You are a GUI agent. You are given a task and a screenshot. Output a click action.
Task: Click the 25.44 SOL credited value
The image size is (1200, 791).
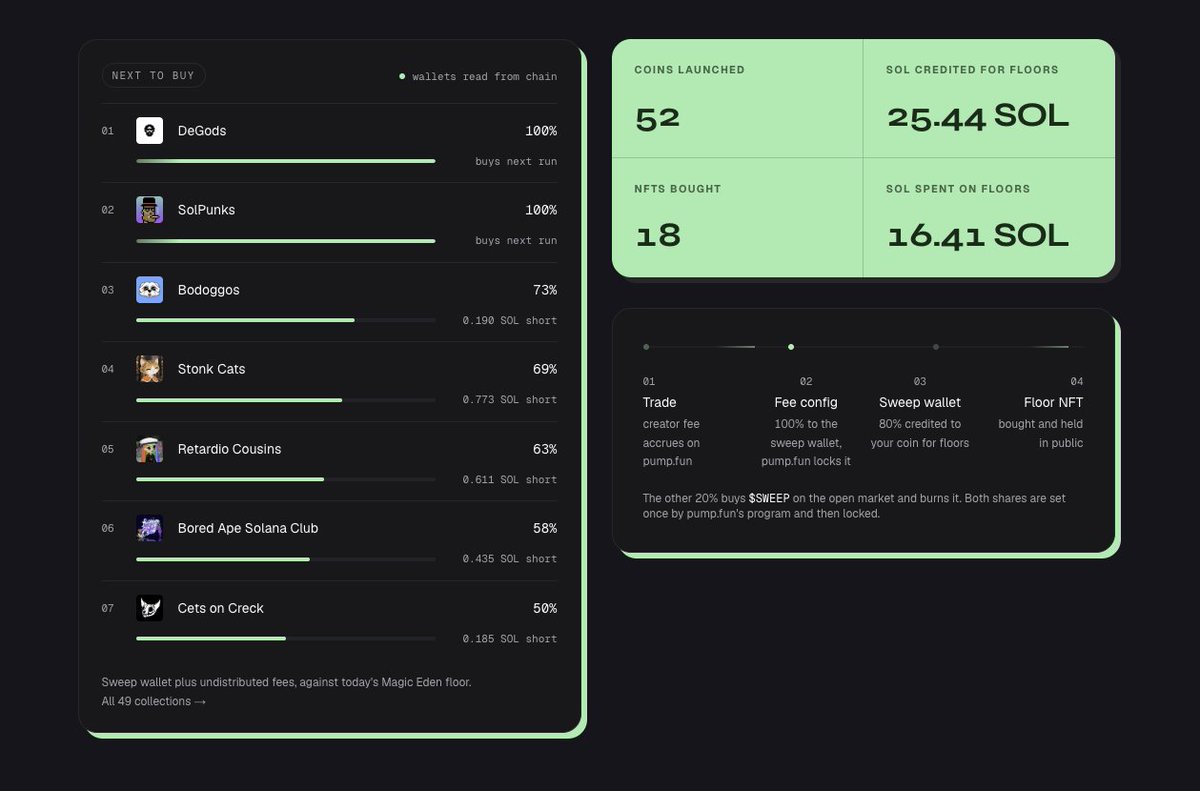(x=978, y=117)
